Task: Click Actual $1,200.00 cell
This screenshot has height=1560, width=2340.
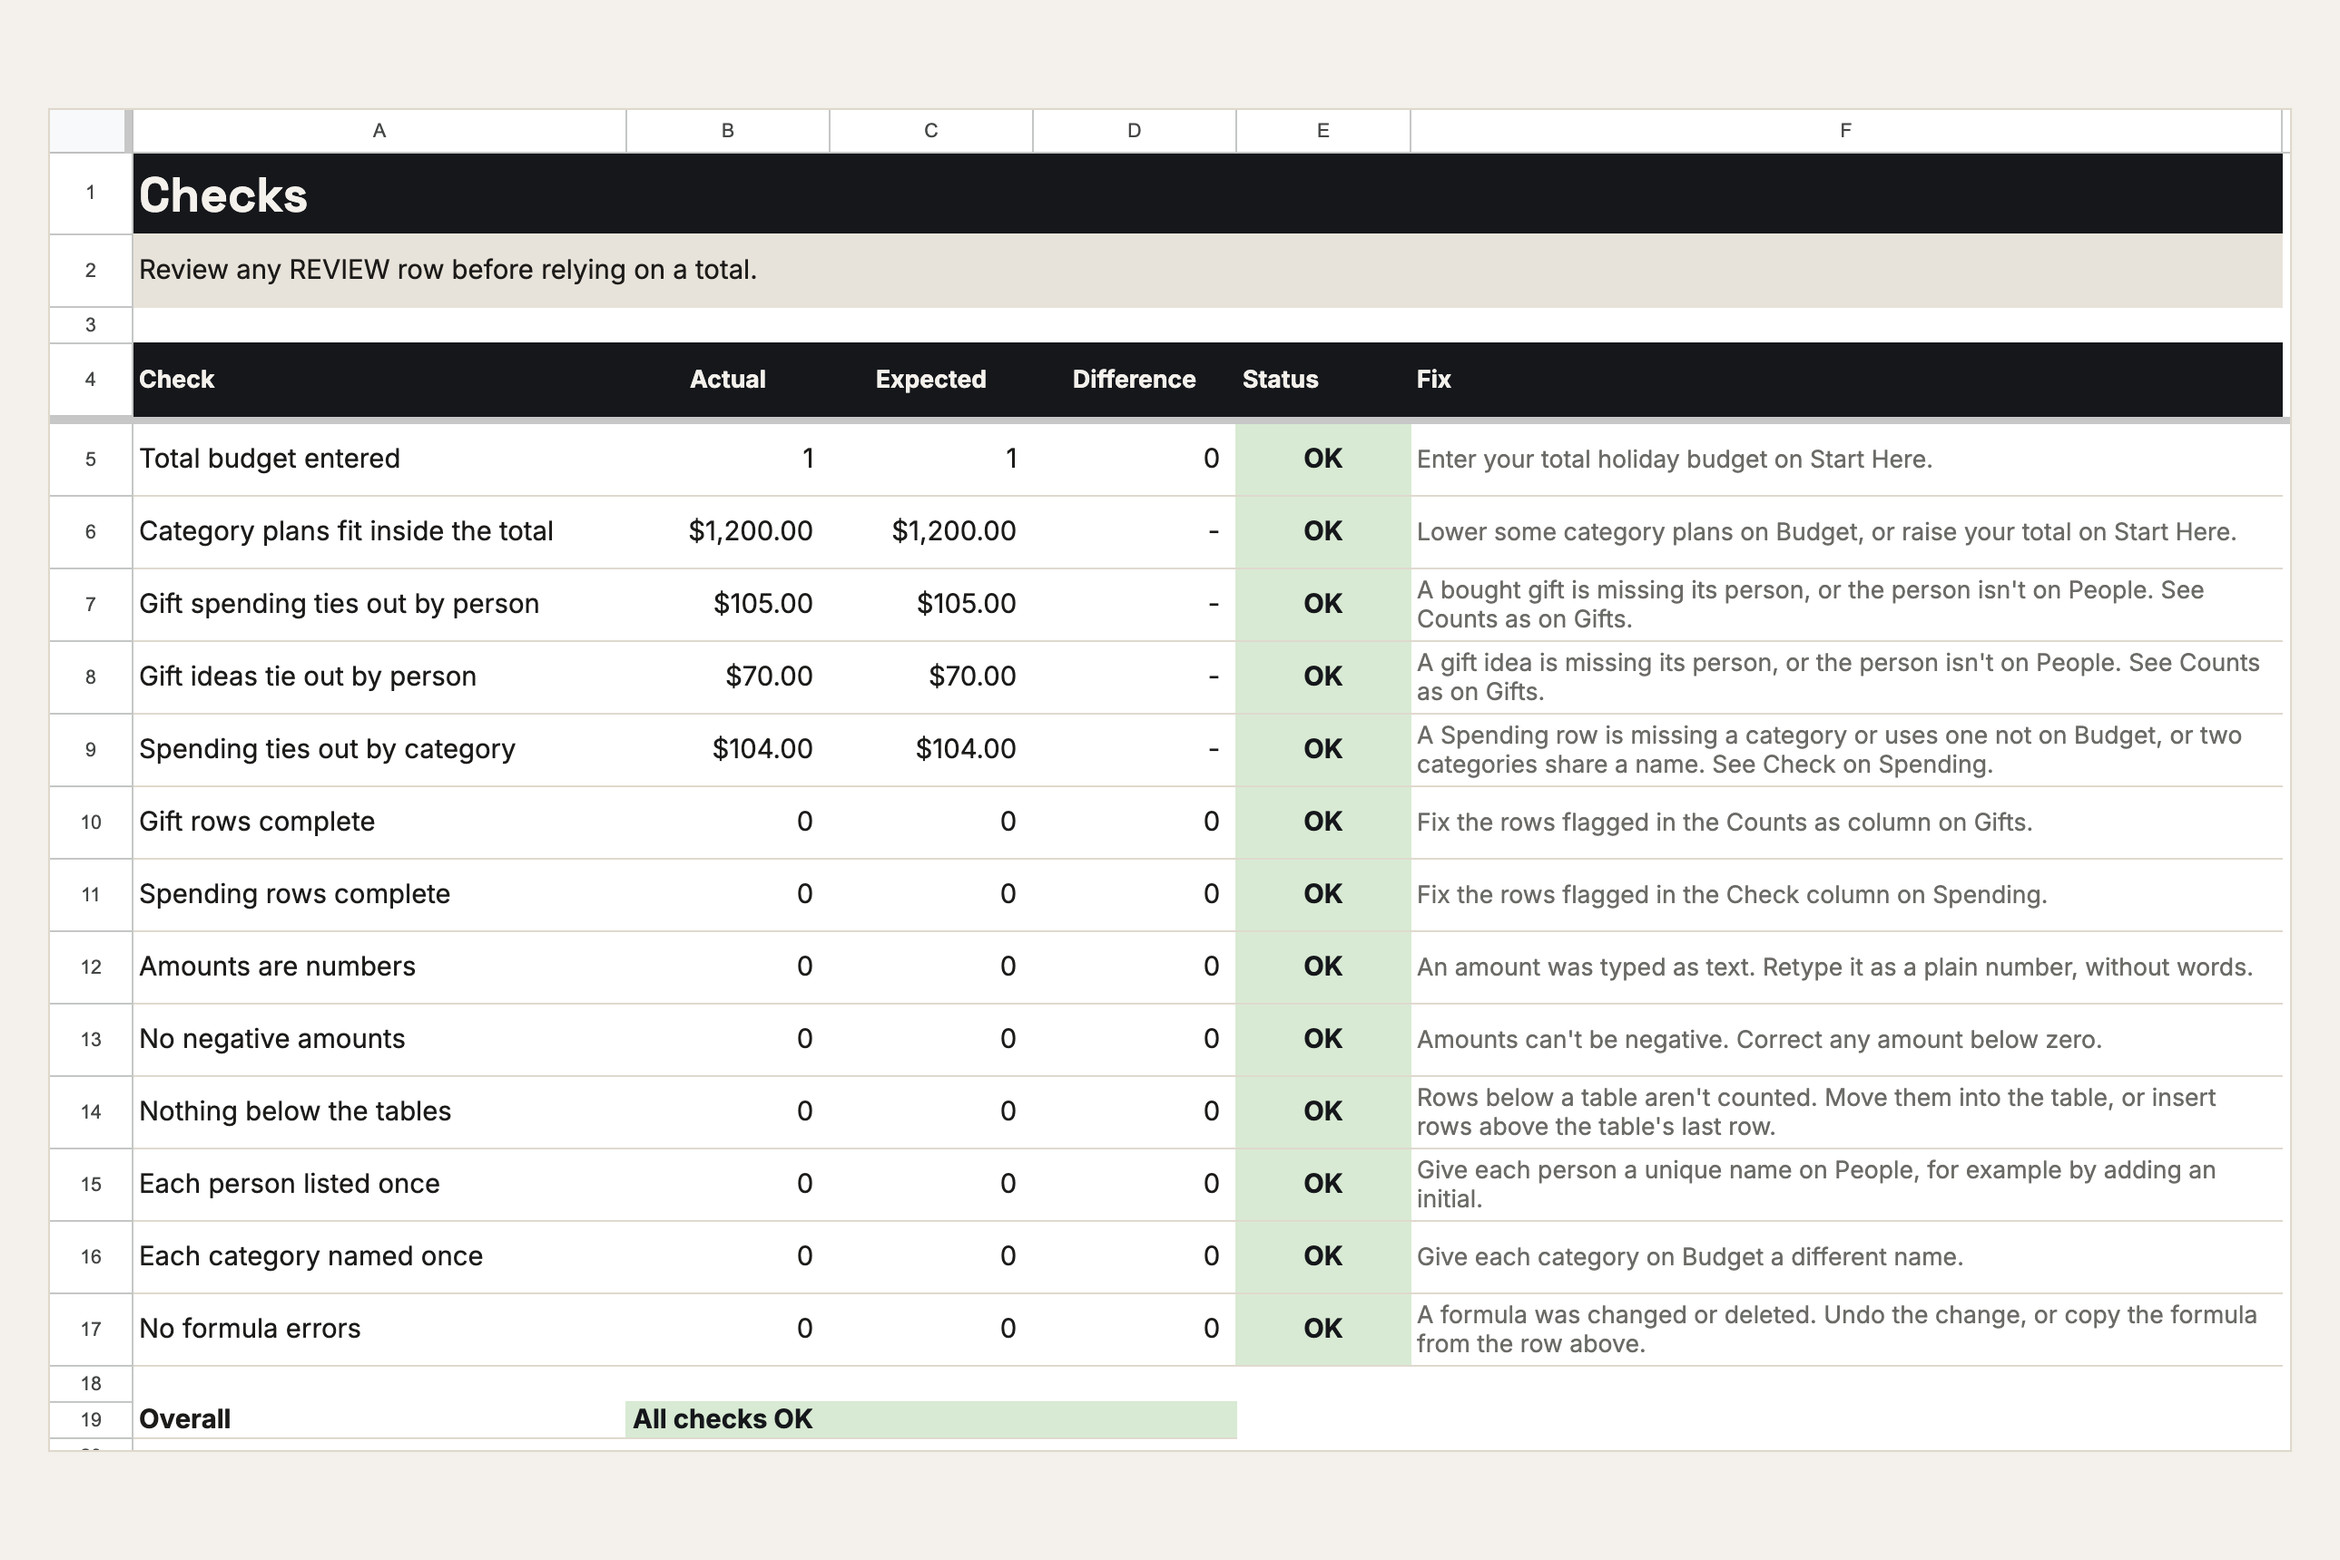Action: (x=728, y=532)
